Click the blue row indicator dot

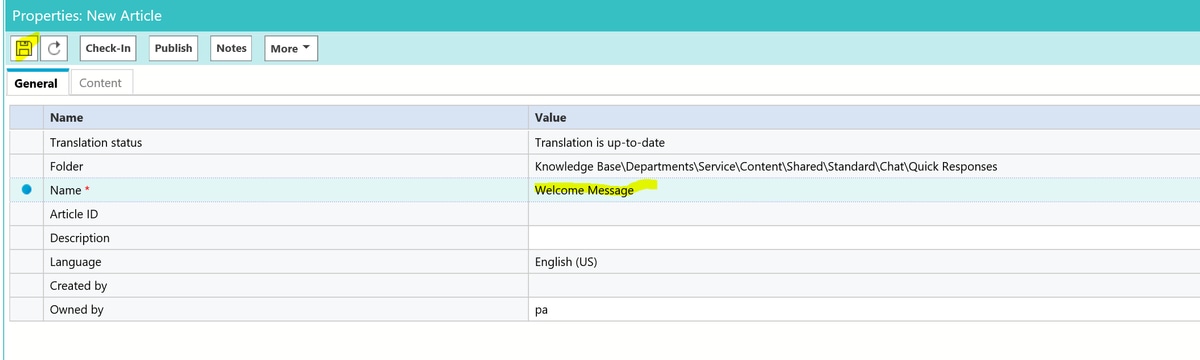(27, 189)
